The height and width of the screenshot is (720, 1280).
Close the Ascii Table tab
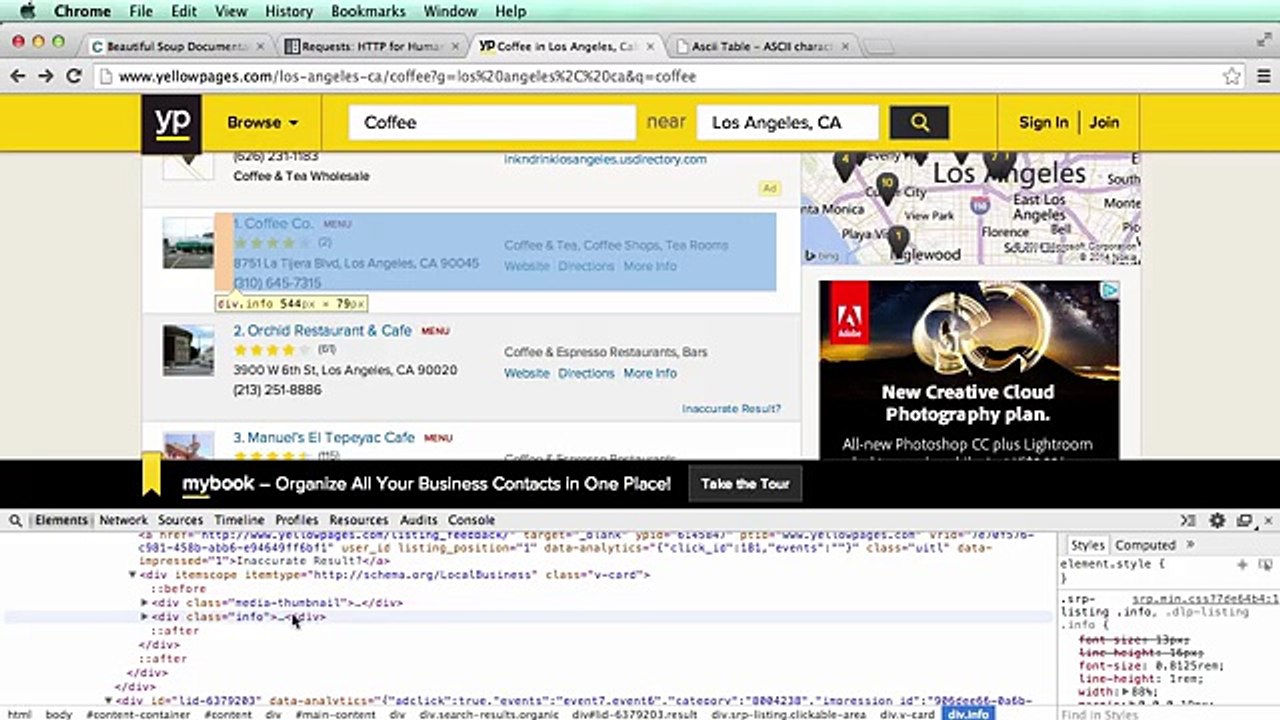(845, 46)
